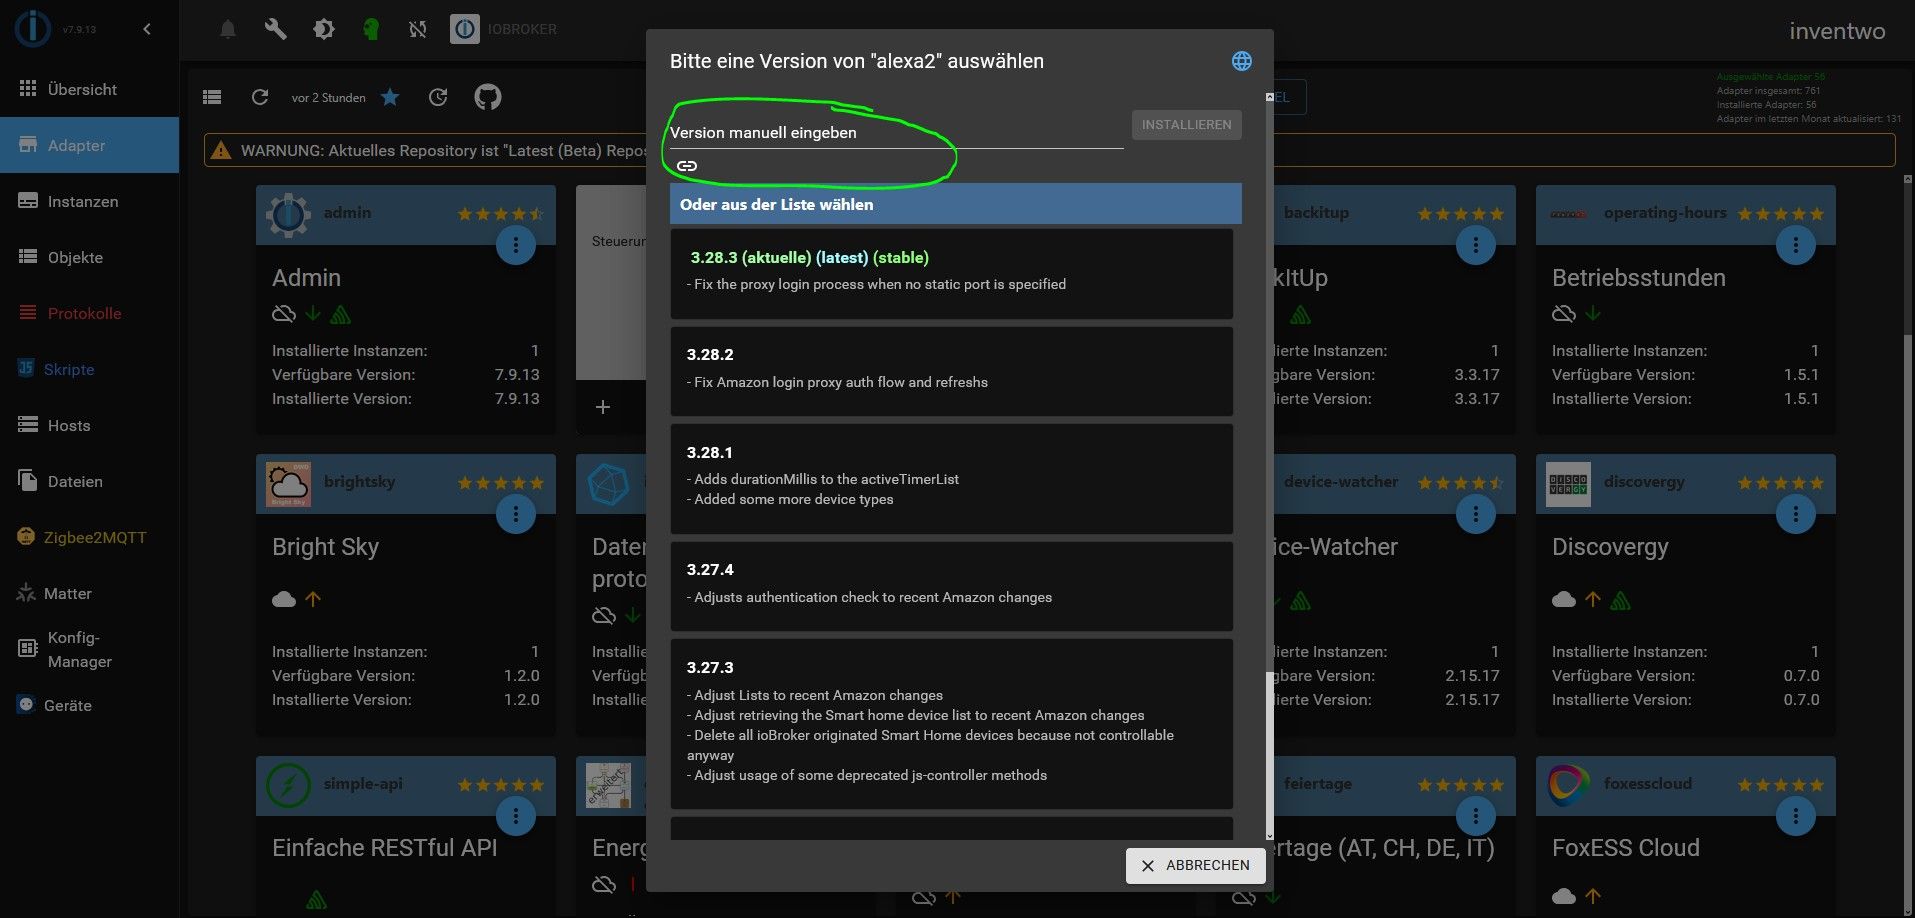
Task: Click the favorites star filter icon
Action: (x=390, y=97)
